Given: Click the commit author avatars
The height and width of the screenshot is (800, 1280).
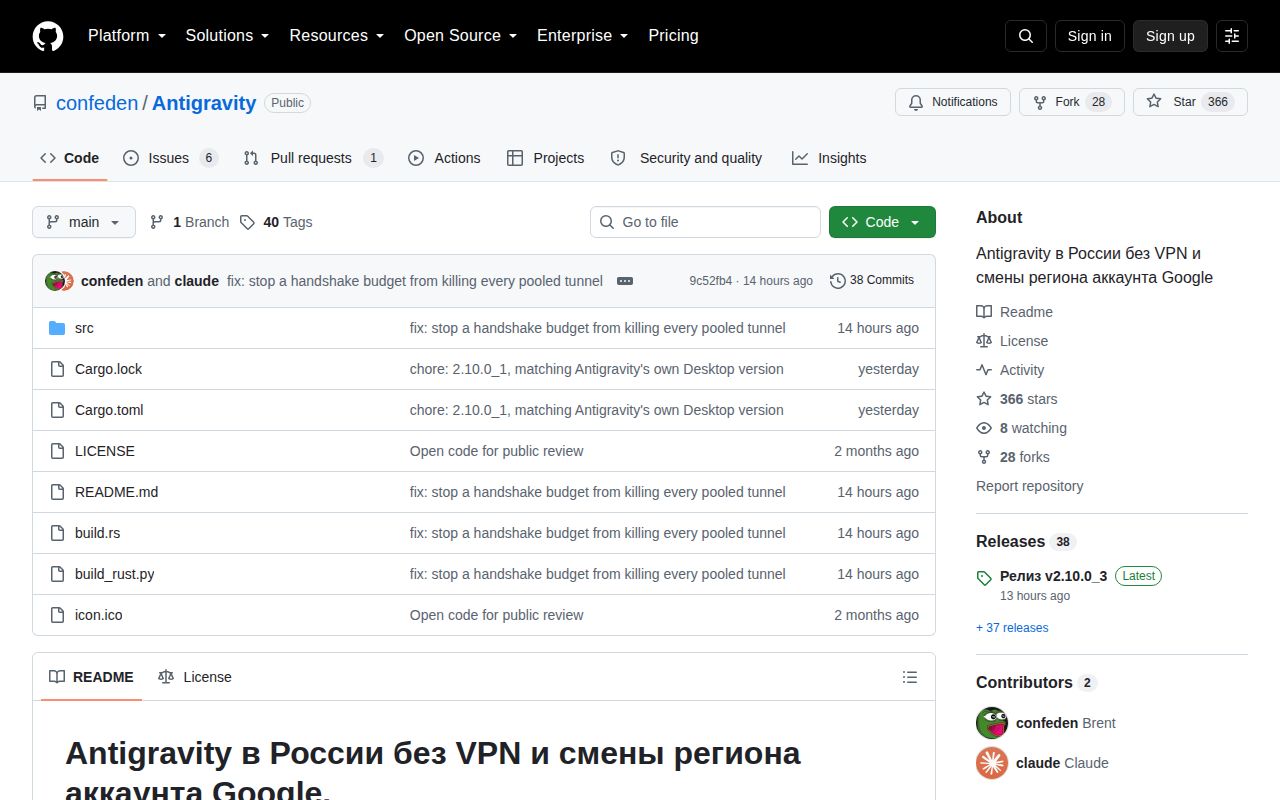Looking at the screenshot, I should [59, 281].
